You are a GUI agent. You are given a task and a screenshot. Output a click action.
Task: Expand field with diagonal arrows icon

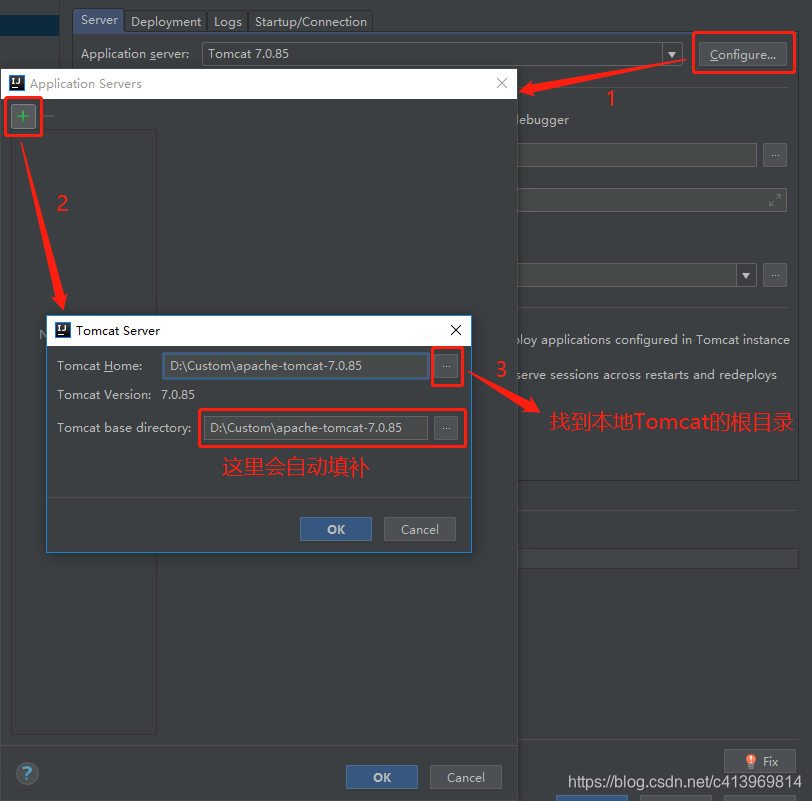(774, 200)
